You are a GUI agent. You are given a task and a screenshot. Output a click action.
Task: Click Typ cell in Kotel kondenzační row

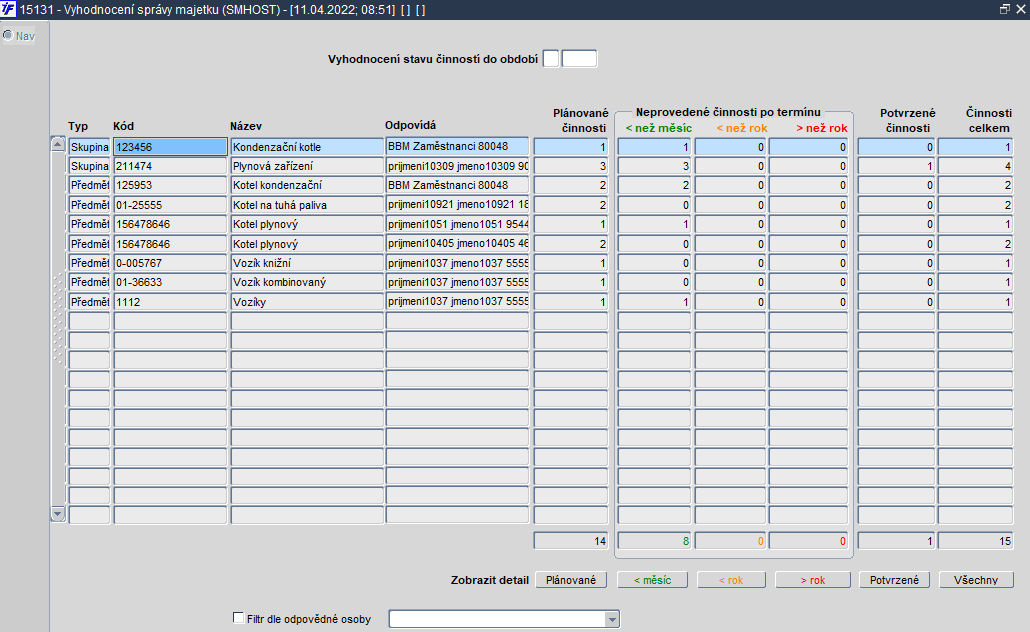point(89,185)
